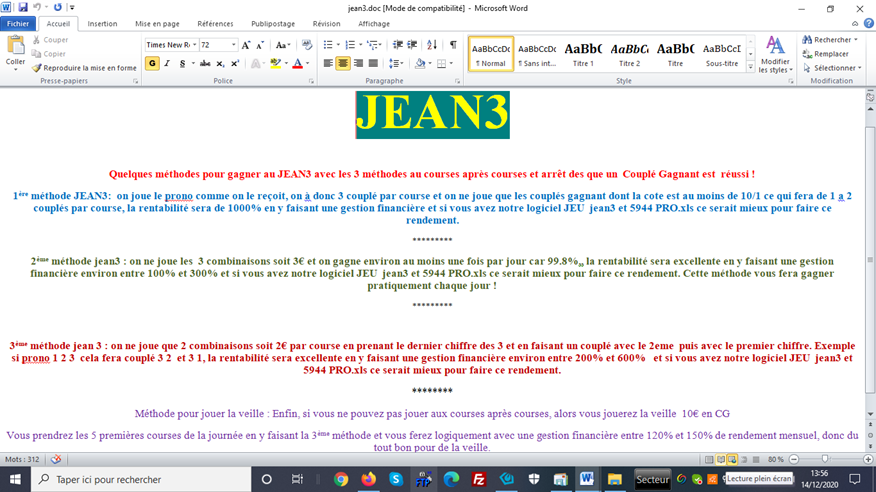Switch to the Affichage tab
Viewport: 876px width, 492px height.
374,23
